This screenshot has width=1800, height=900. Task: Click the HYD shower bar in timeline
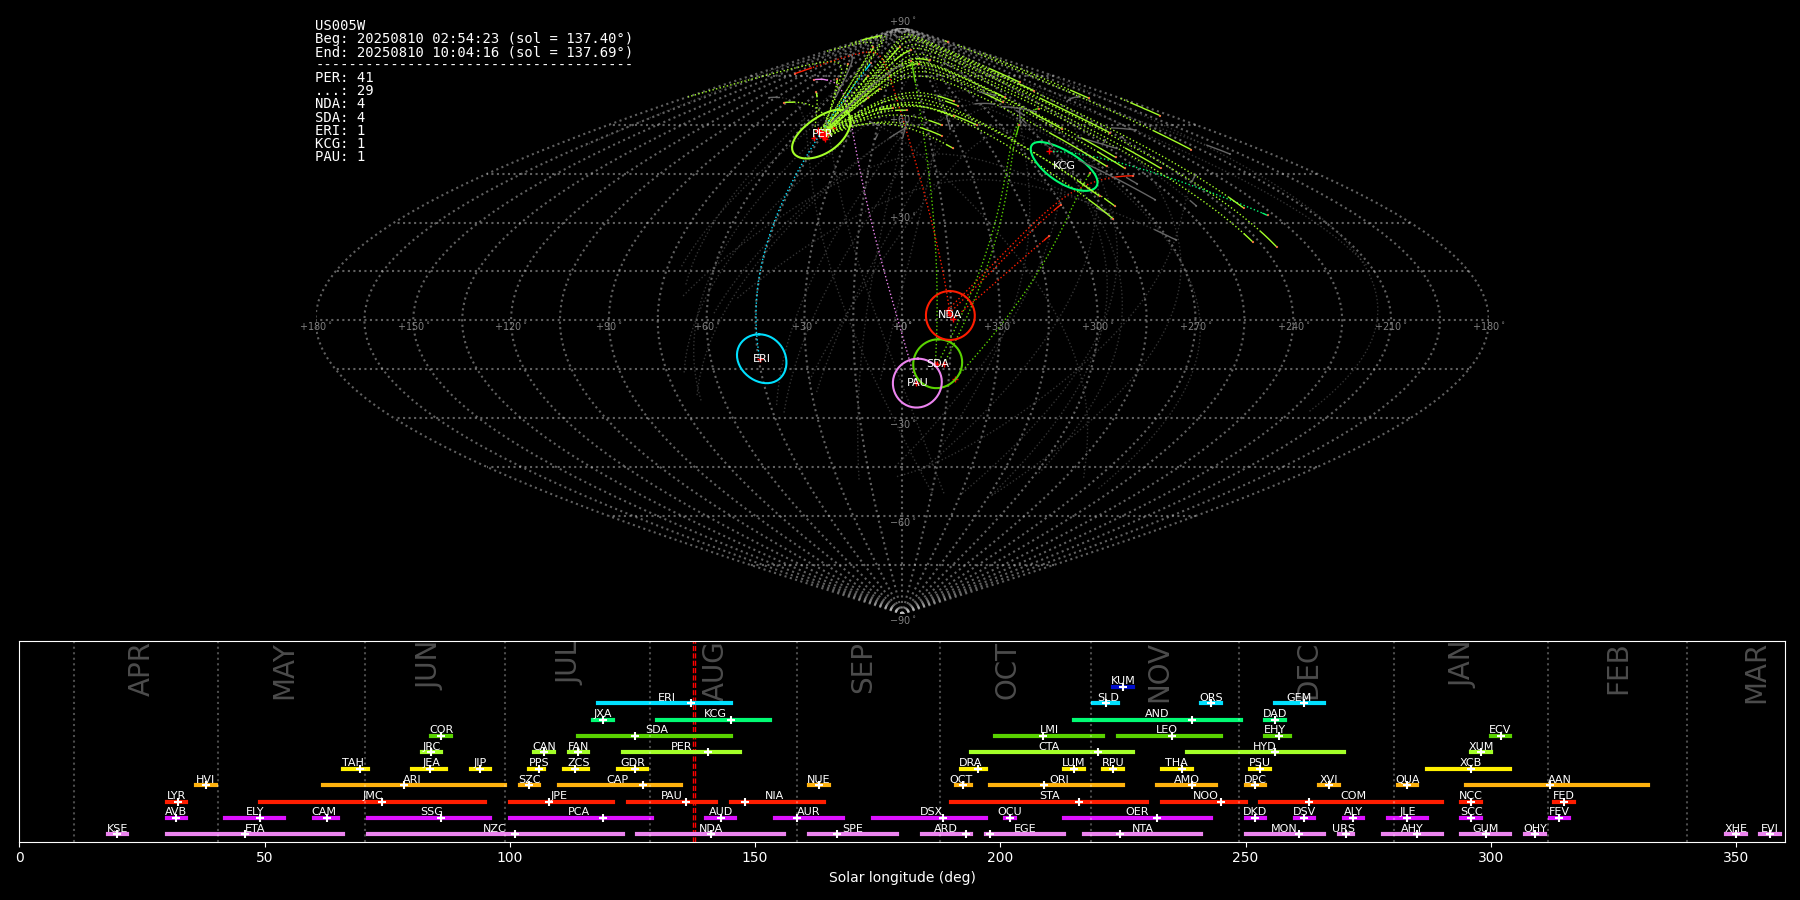click(1265, 752)
